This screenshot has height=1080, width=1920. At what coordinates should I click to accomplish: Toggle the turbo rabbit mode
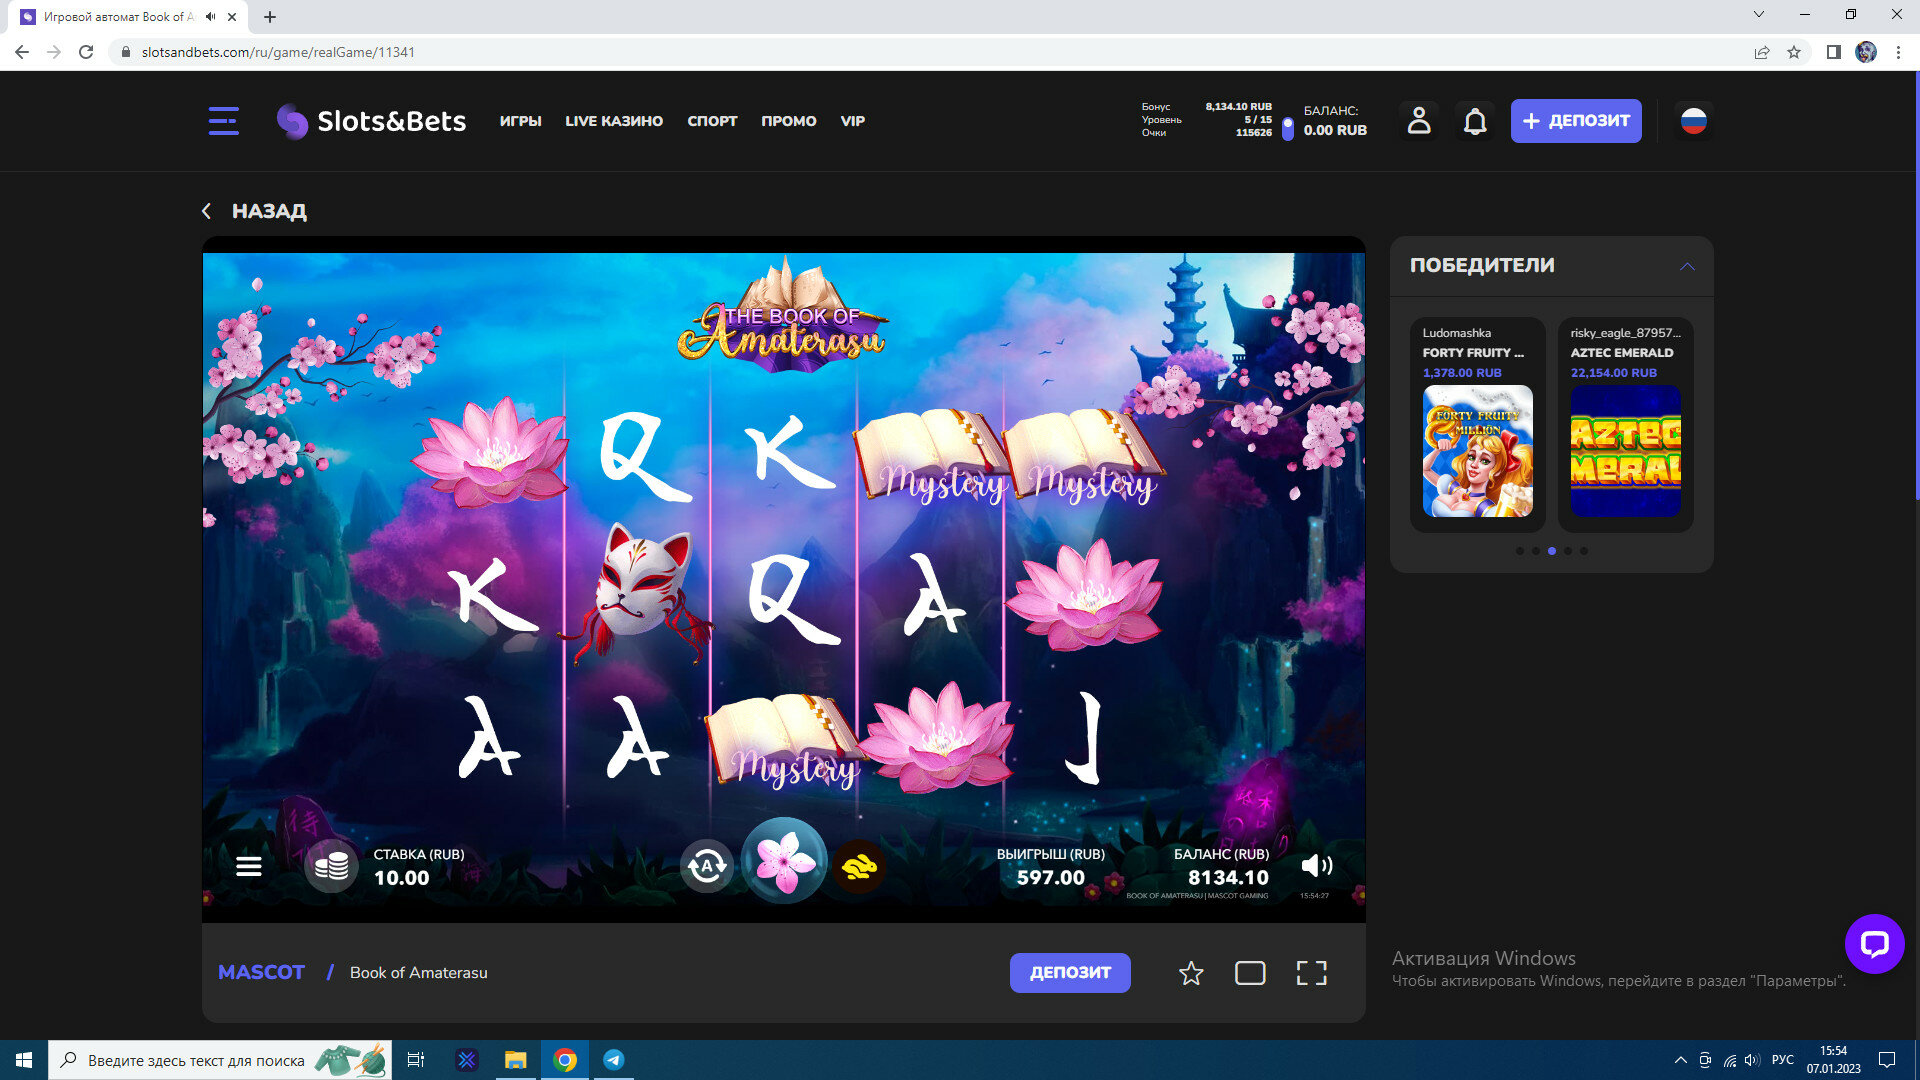pyautogui.click(x=859, y=866)
